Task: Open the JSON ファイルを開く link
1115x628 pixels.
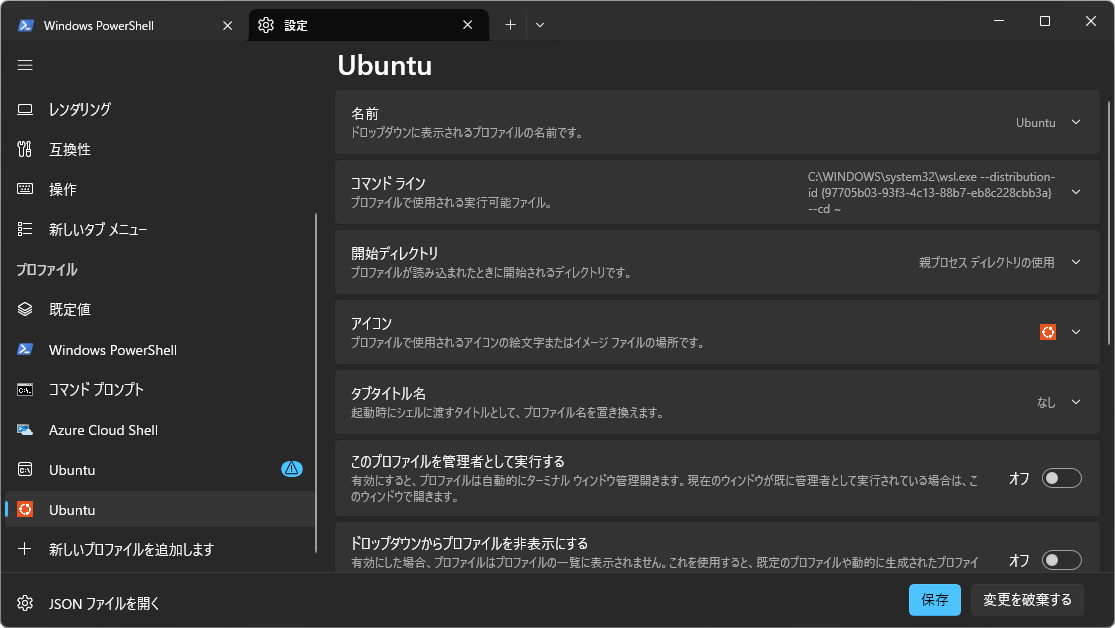Action: [104, 603]
